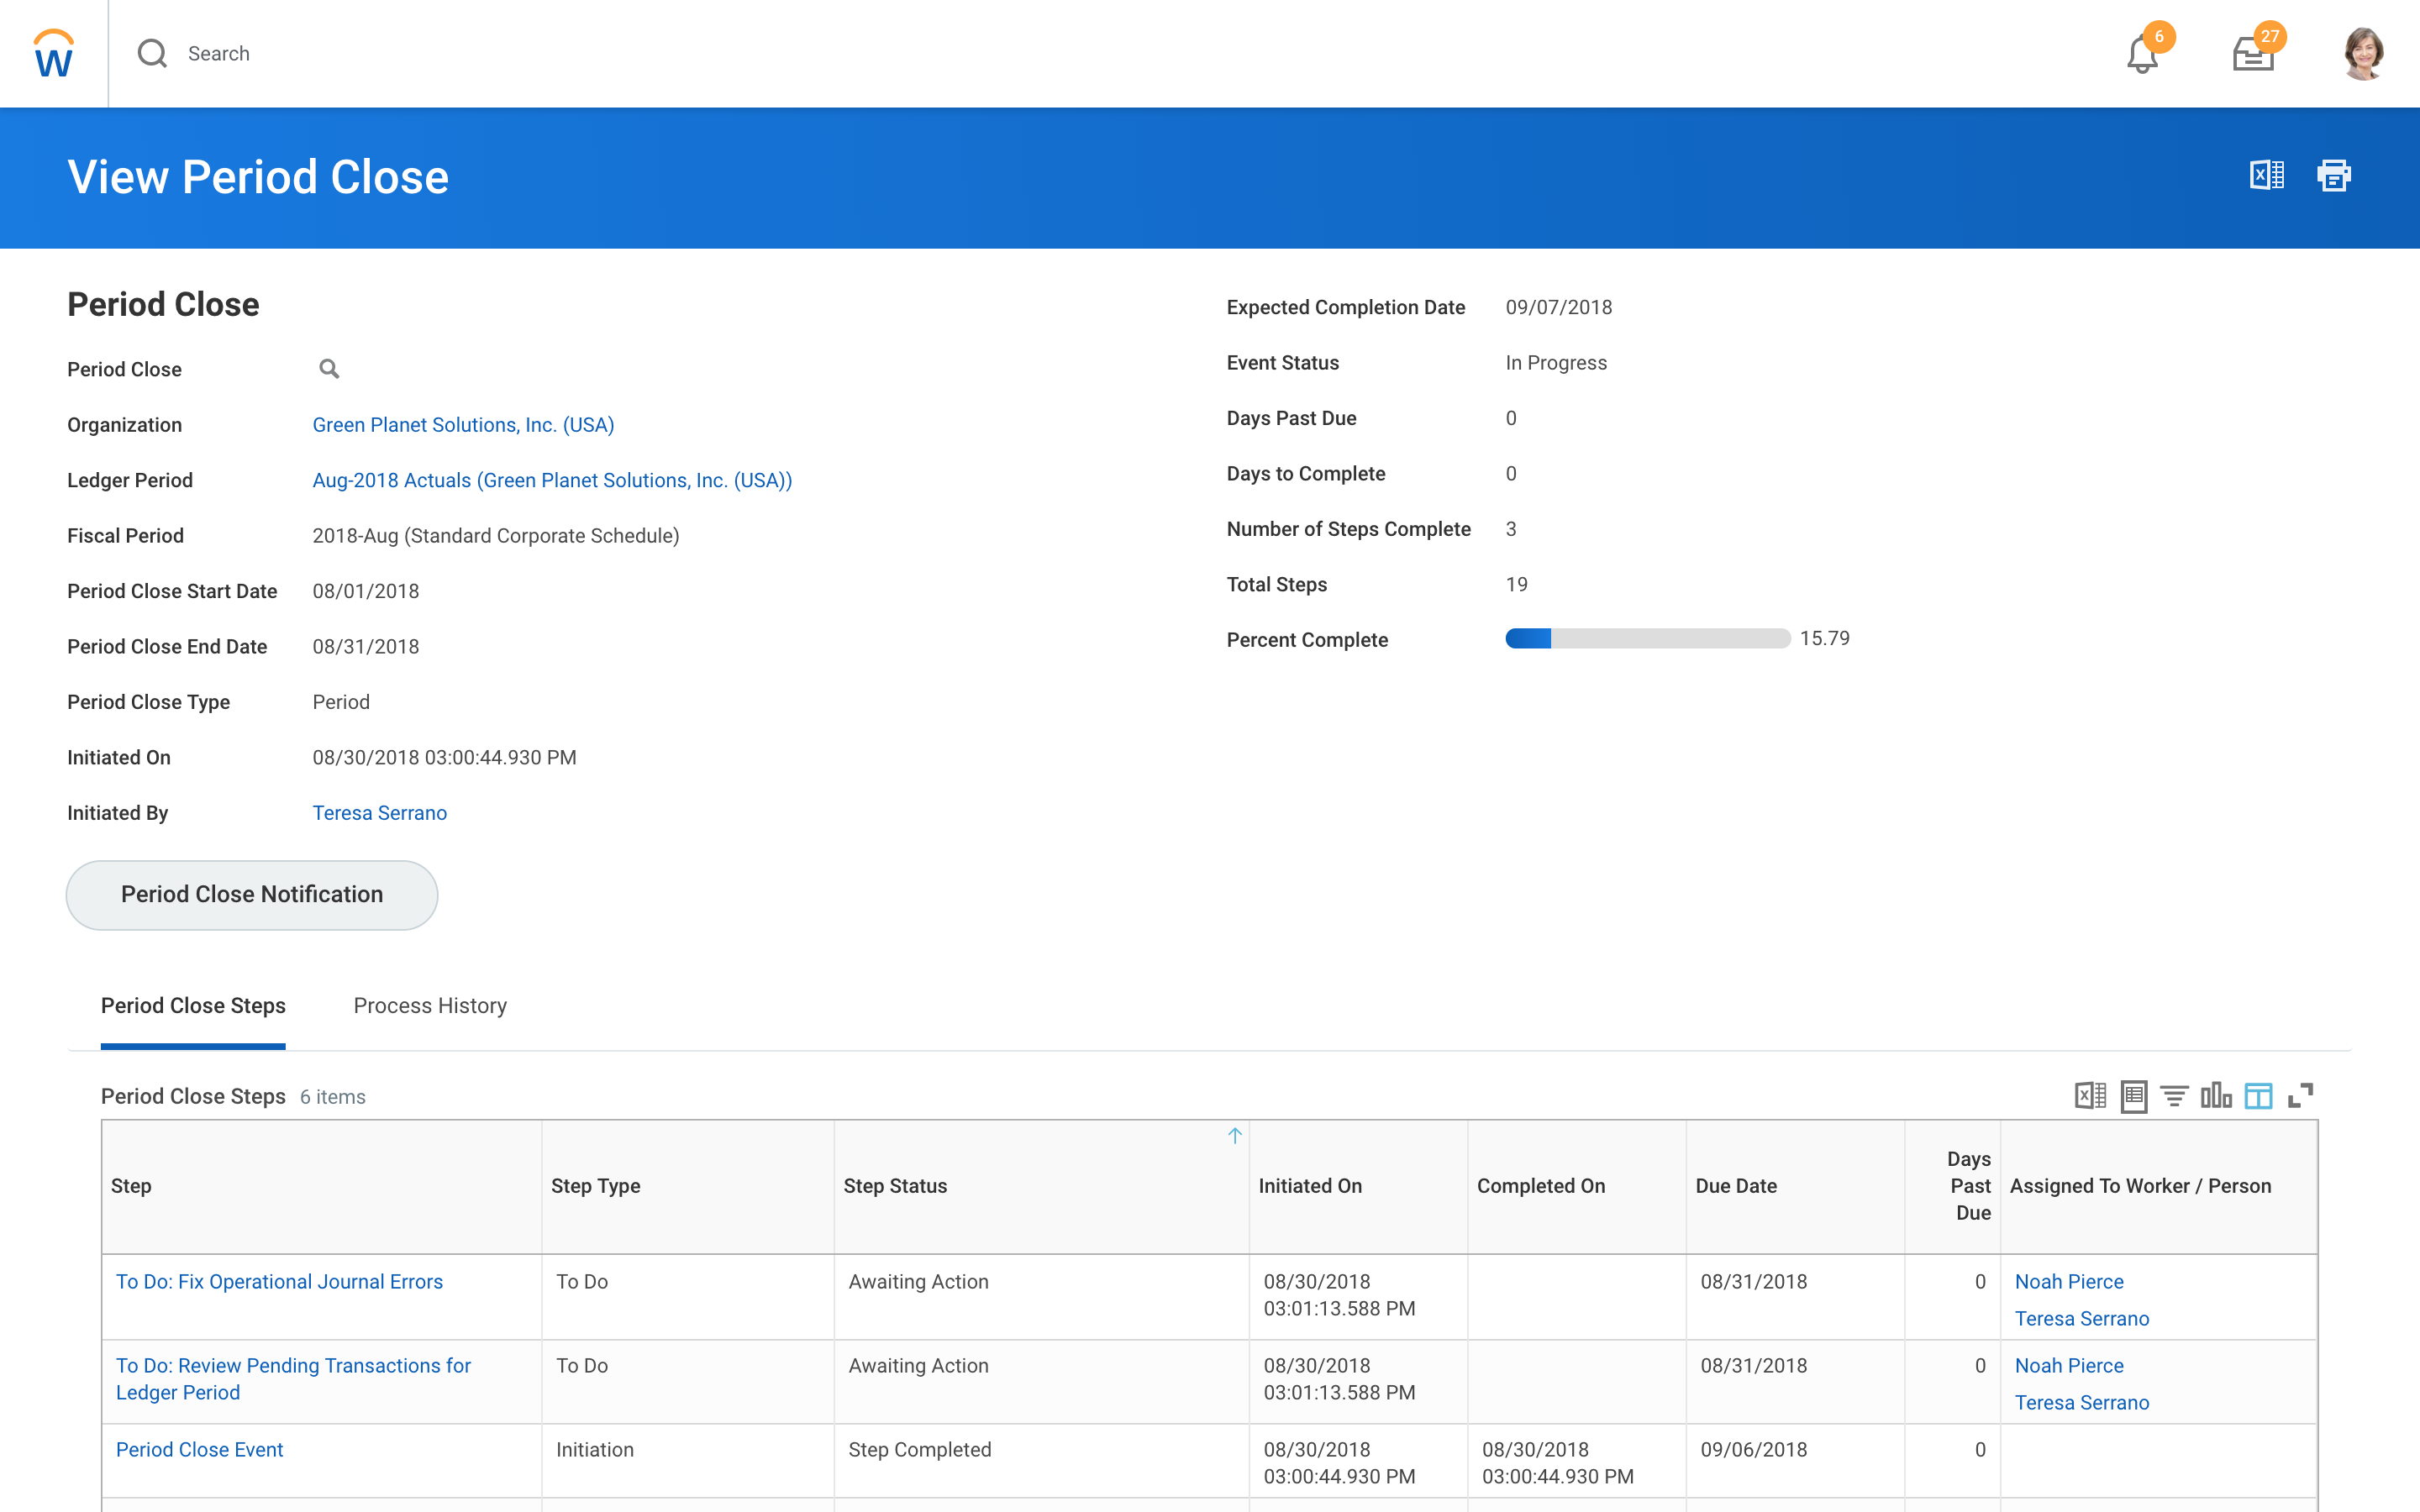Expand the table to fullscreen

pos(2300,1096)
